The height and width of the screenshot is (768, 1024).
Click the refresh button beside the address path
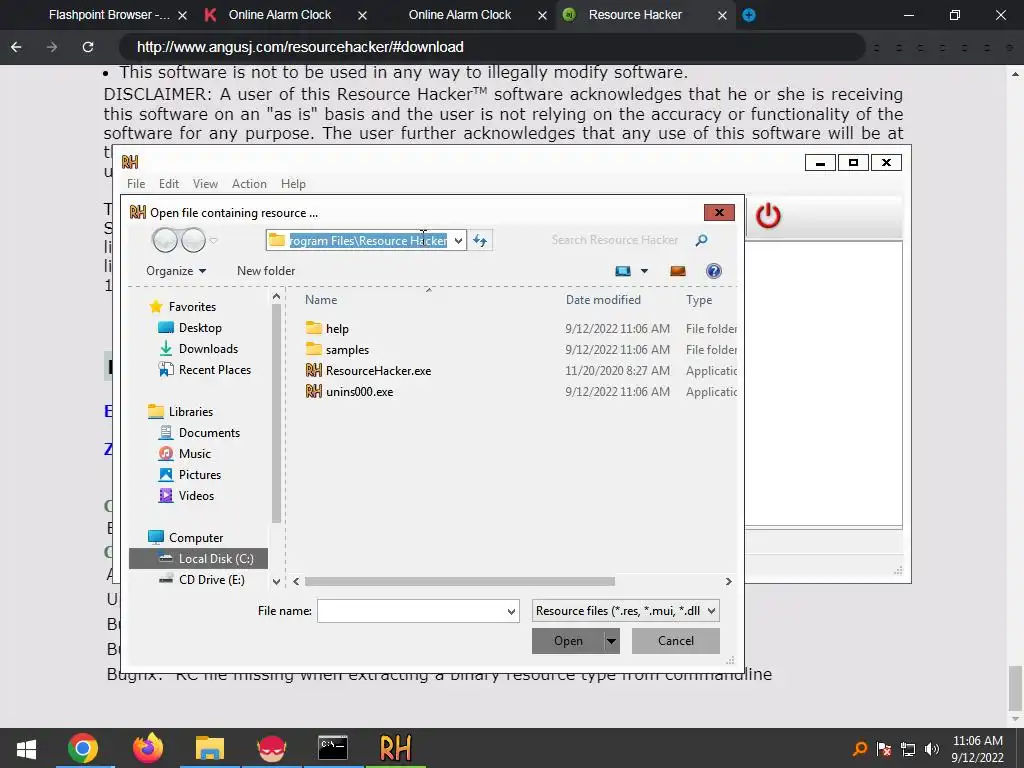point(480,240)
